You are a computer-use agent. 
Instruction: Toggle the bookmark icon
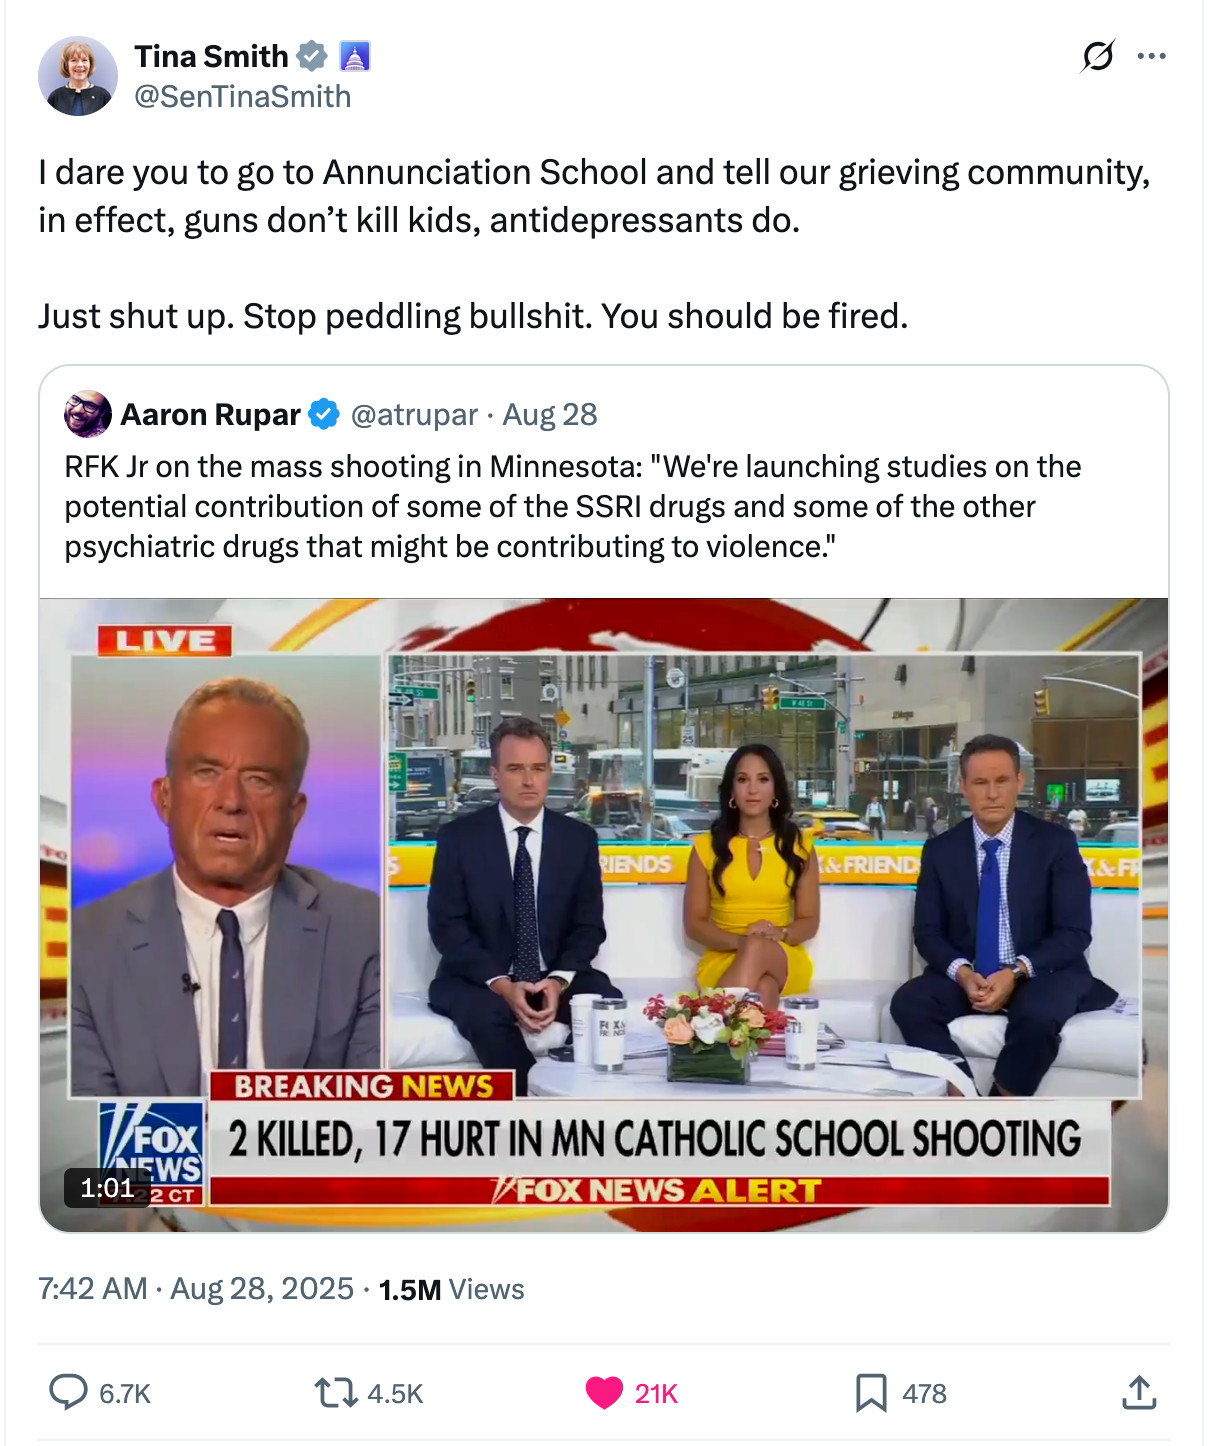pos(871,1392)
